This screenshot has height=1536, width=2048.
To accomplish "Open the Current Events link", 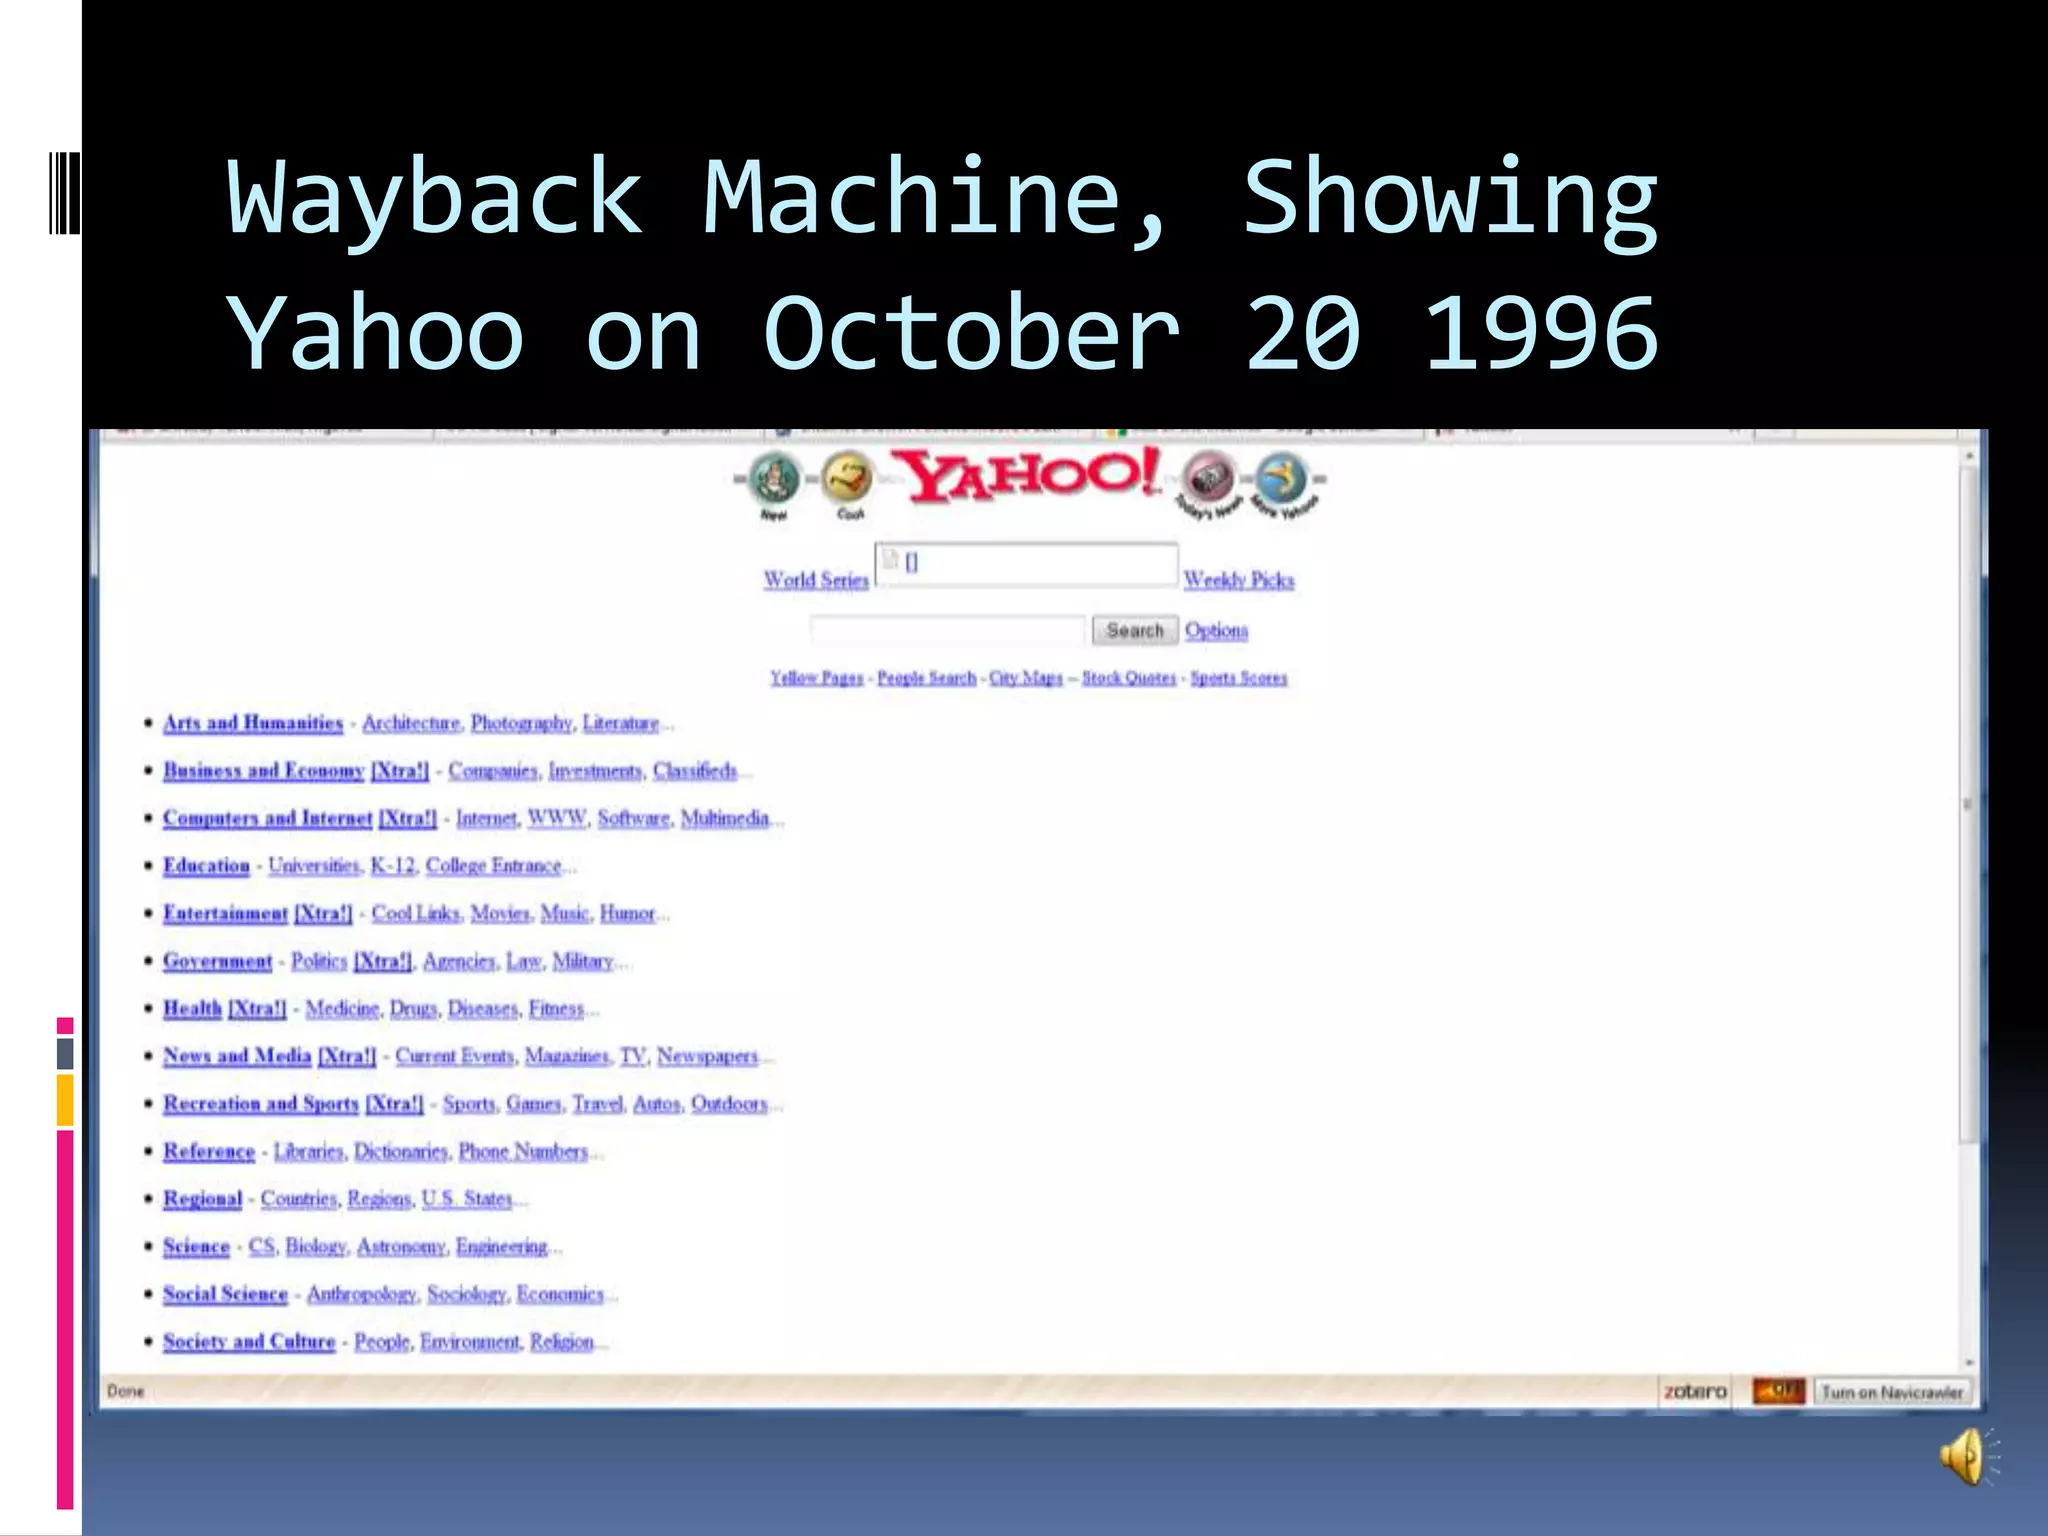I will (455, 1055).
